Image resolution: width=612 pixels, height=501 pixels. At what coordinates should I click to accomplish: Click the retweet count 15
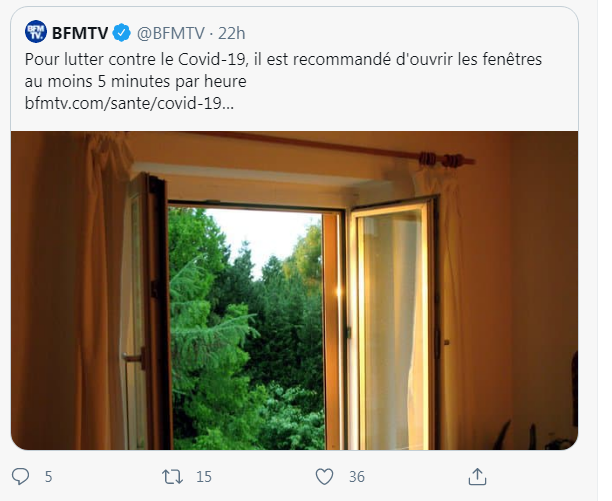pos(204,477)
